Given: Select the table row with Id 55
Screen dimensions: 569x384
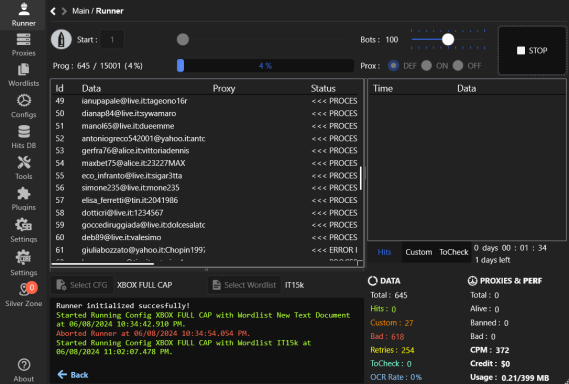Looking at the screenshot, I should click(x=206, y=176).
